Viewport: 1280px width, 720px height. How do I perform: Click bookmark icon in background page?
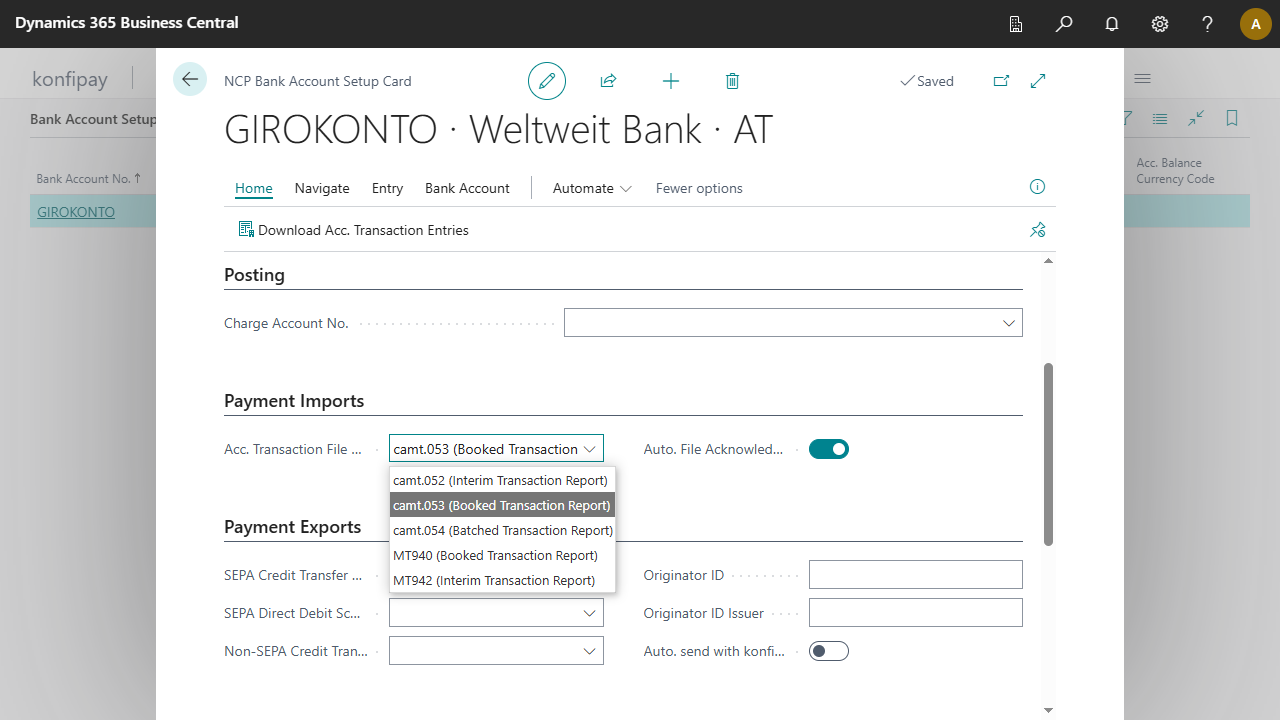click(1232, 118)
